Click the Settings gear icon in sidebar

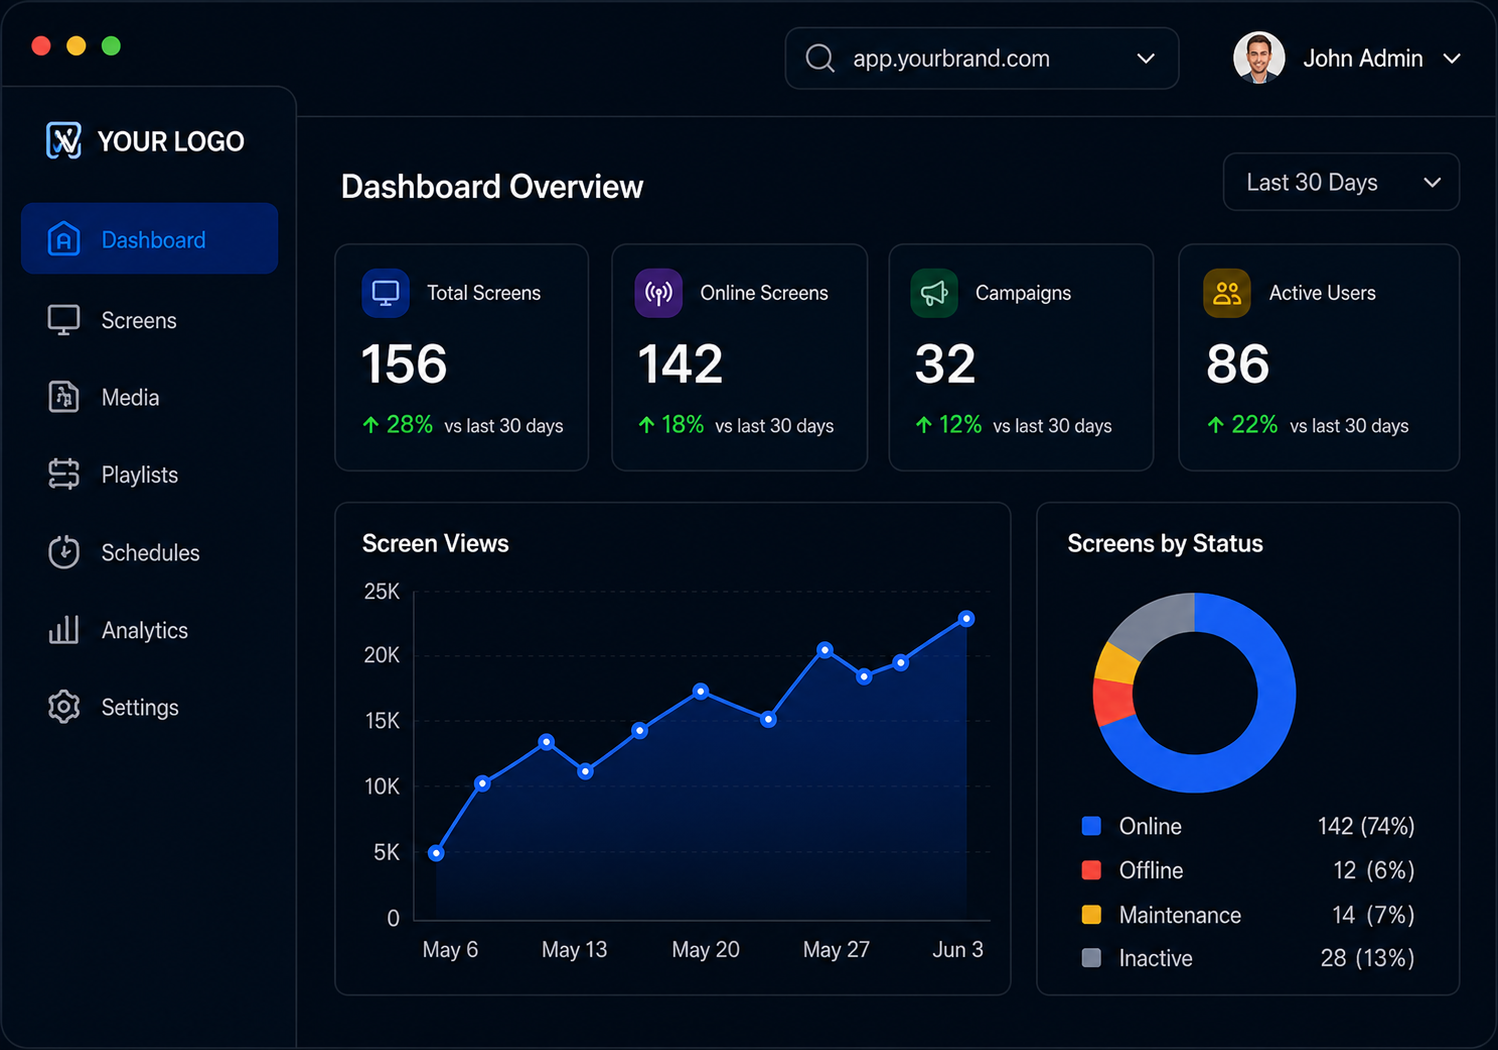64,707
